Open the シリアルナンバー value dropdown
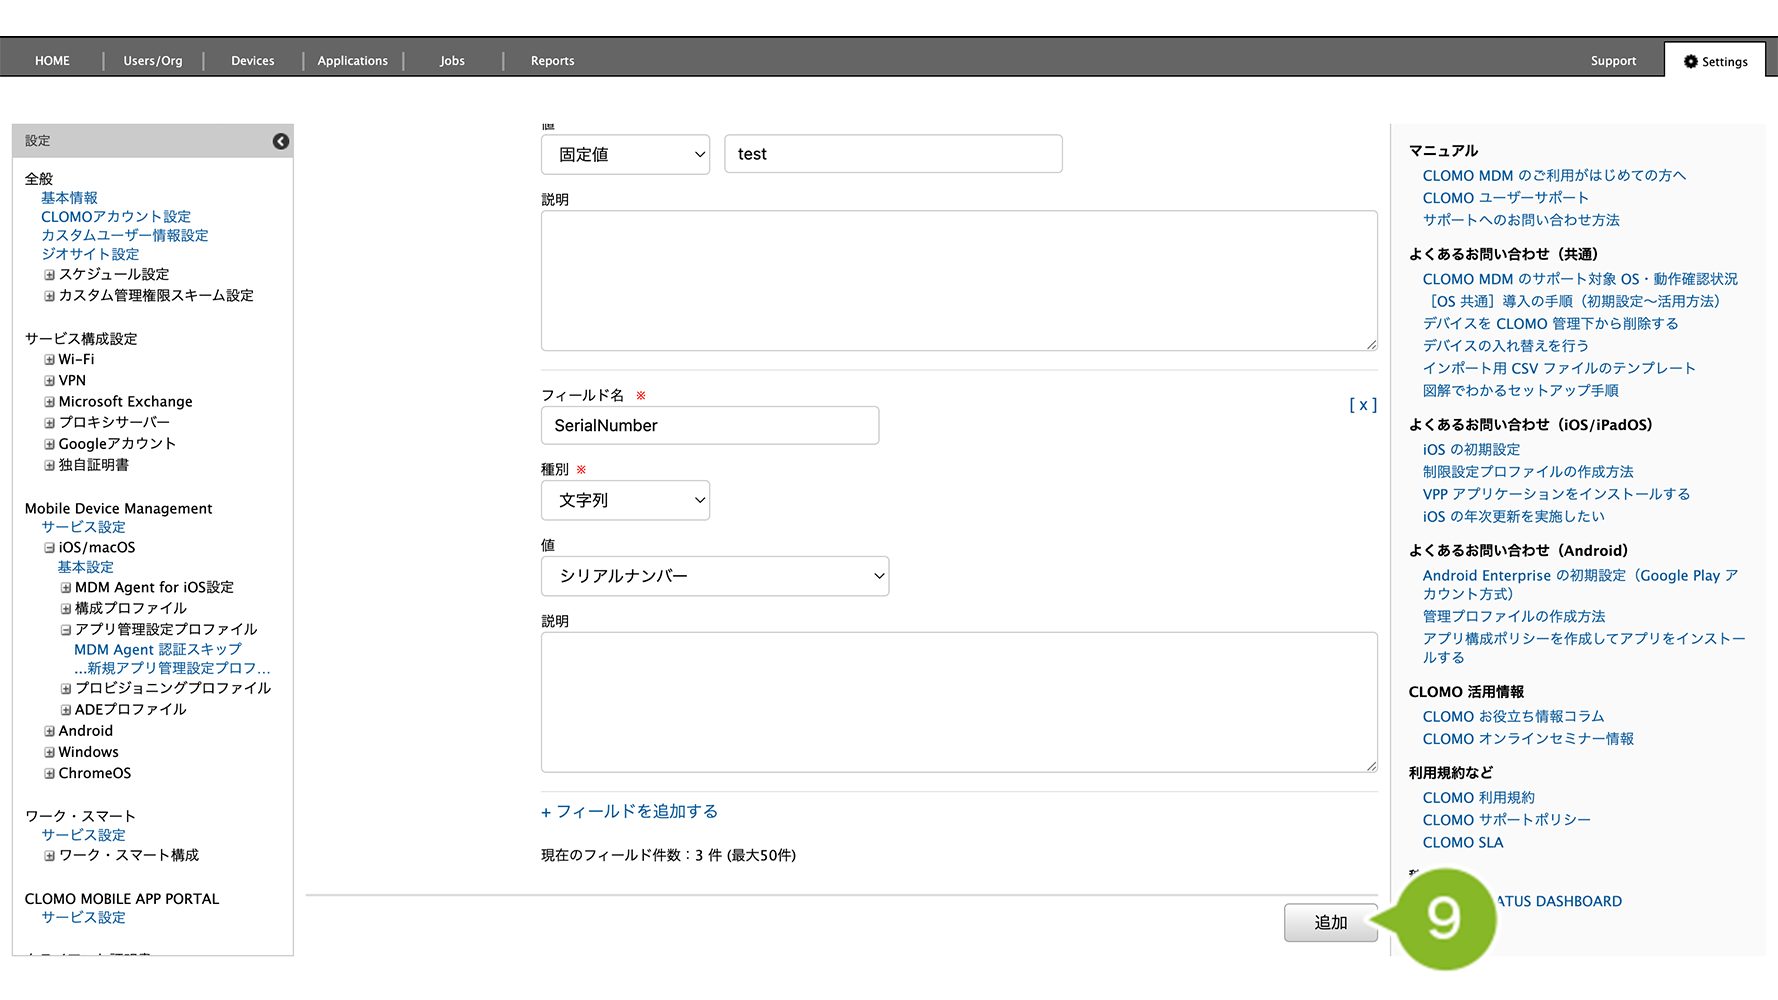 (x=714, y=577)
